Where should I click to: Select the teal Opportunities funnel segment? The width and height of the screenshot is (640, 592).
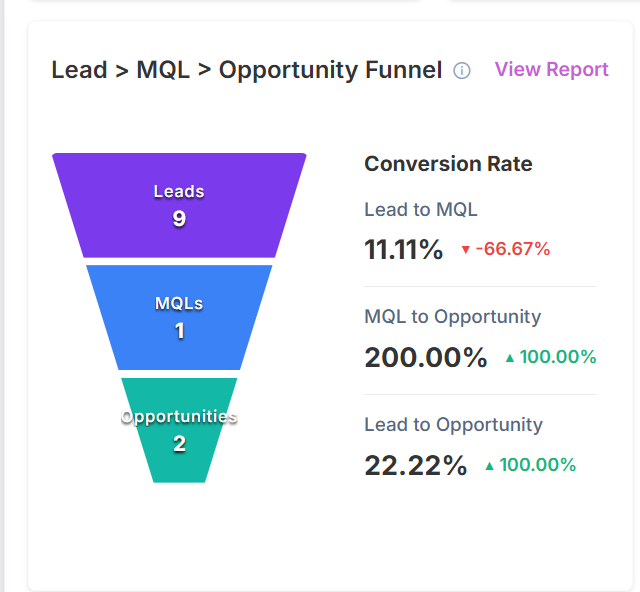point(179,430)
